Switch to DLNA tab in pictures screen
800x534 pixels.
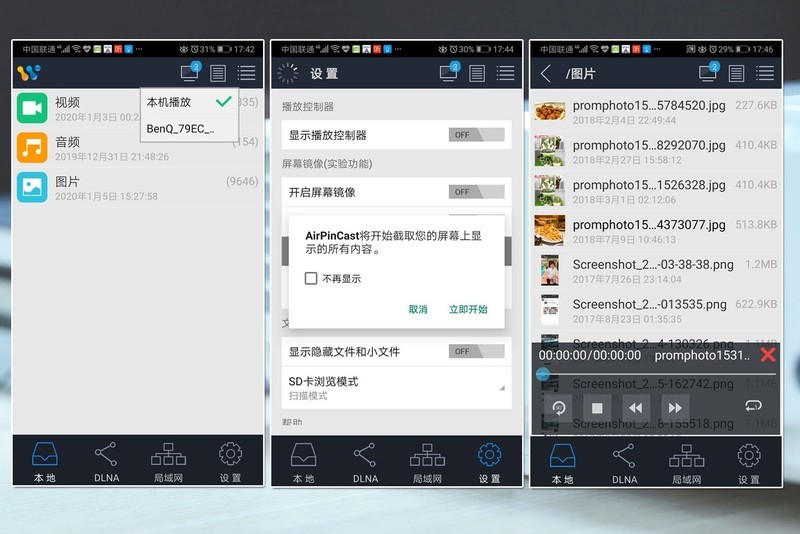(624, 464)
